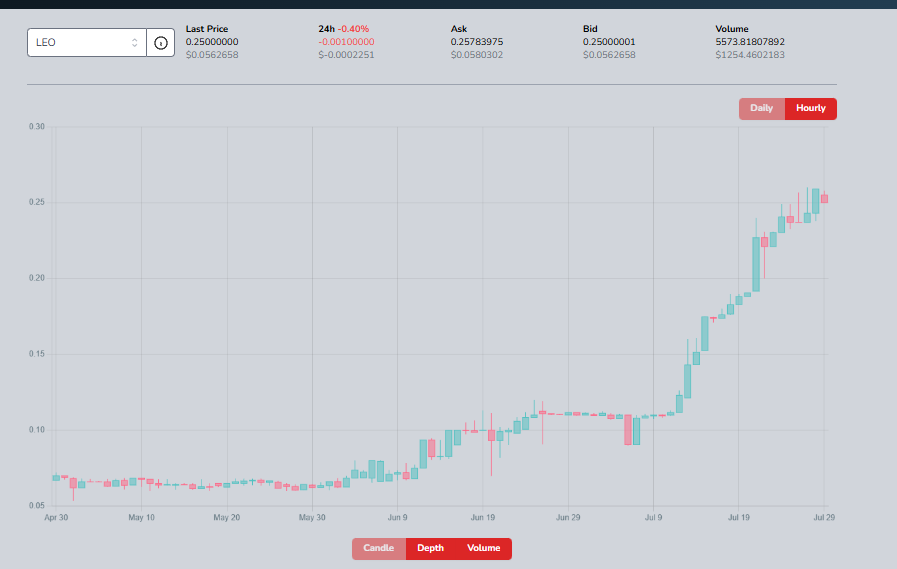
Task: Click the Jun 19 date label on x-axis
Action: [x=482, y=518]
